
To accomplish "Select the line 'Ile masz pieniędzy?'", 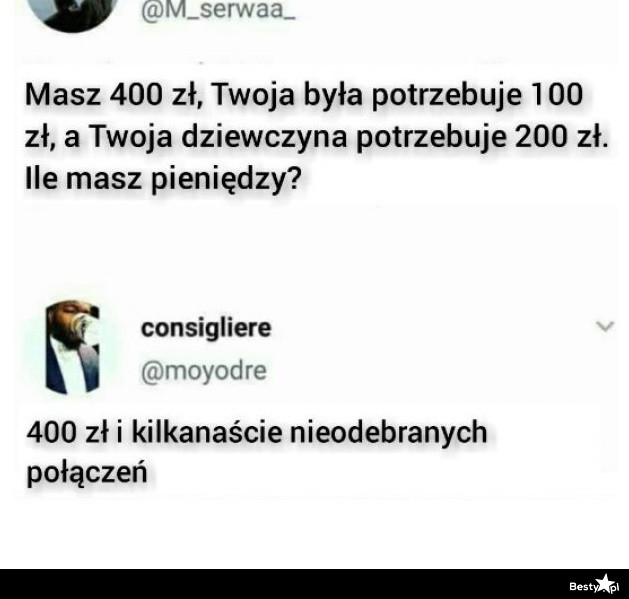I will coord(163,179).
